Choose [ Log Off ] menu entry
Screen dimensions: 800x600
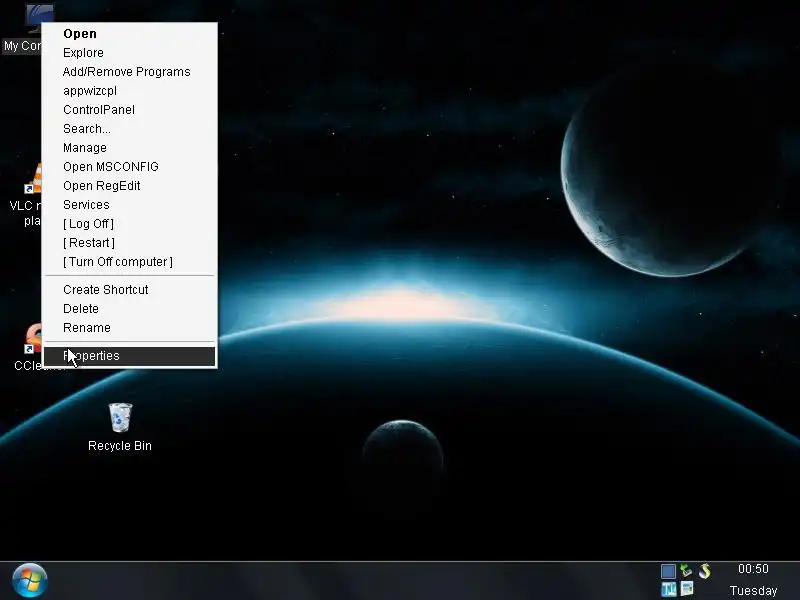pyautogui.click(x=130, y=223)
